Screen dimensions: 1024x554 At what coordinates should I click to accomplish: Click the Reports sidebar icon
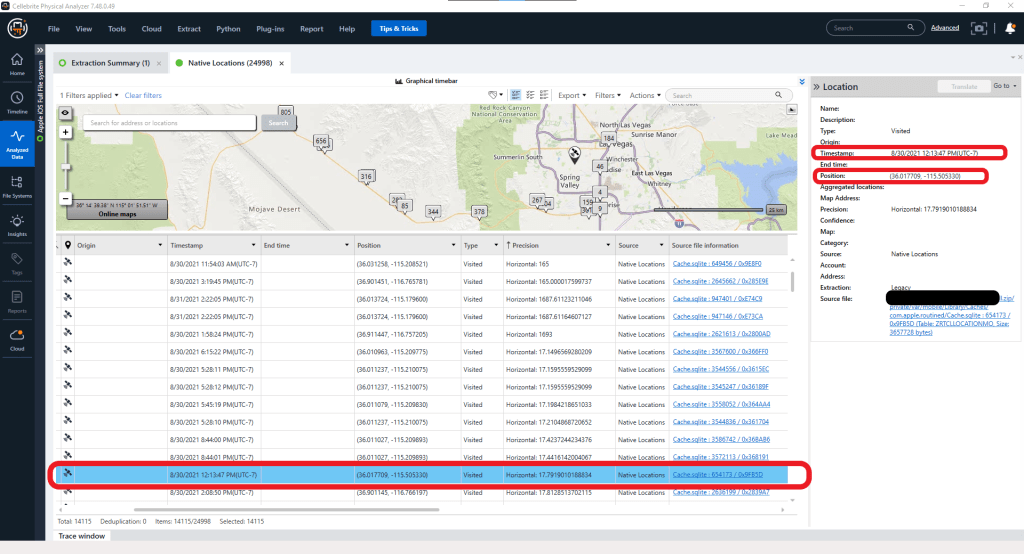click(17, 301)
